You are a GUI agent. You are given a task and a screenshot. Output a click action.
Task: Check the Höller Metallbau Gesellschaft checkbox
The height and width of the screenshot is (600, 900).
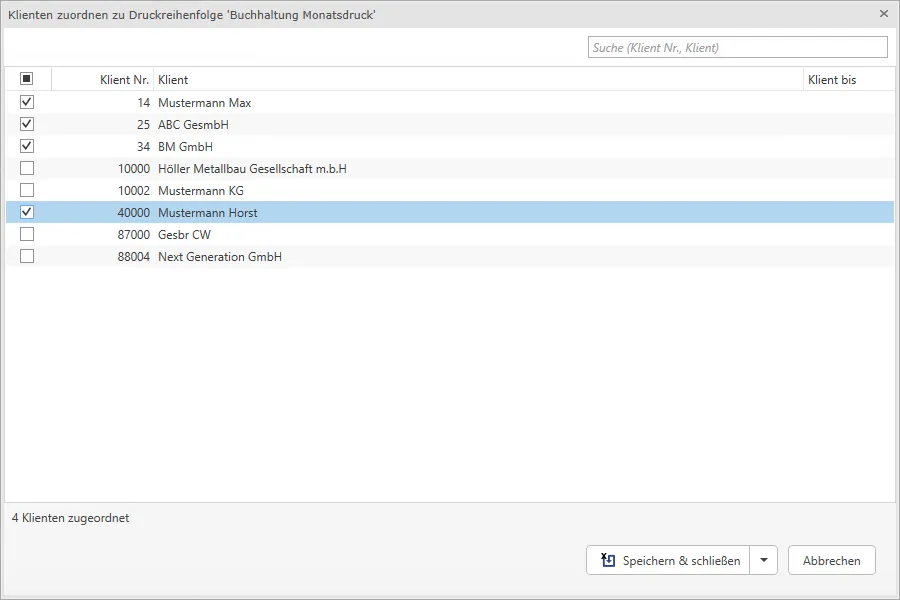tap(26, 168)
